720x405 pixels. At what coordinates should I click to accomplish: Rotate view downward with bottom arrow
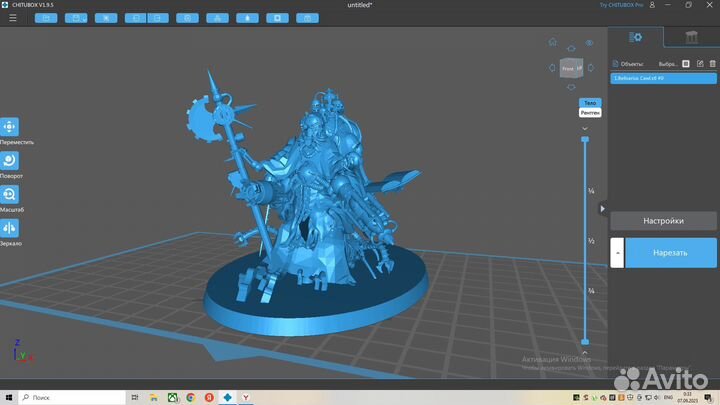click(571, 87)
